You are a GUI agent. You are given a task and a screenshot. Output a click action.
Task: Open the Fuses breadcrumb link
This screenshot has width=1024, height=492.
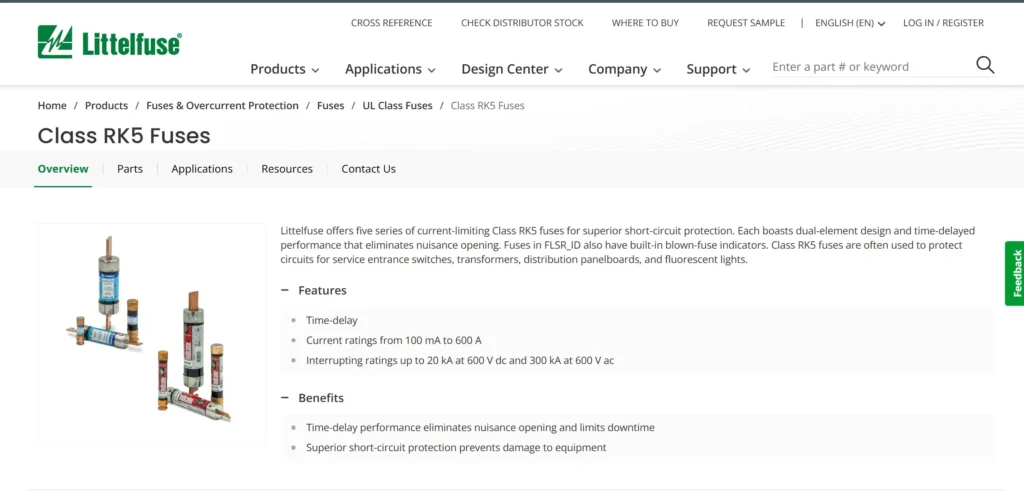[330, 105]
